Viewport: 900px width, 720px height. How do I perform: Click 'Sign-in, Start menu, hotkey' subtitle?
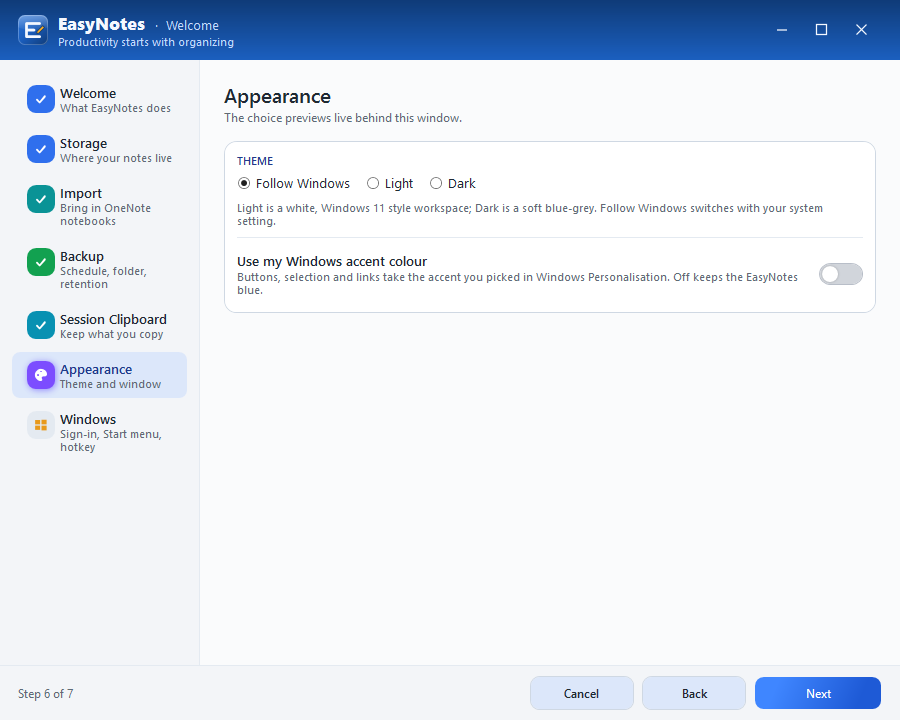point(111,441)
